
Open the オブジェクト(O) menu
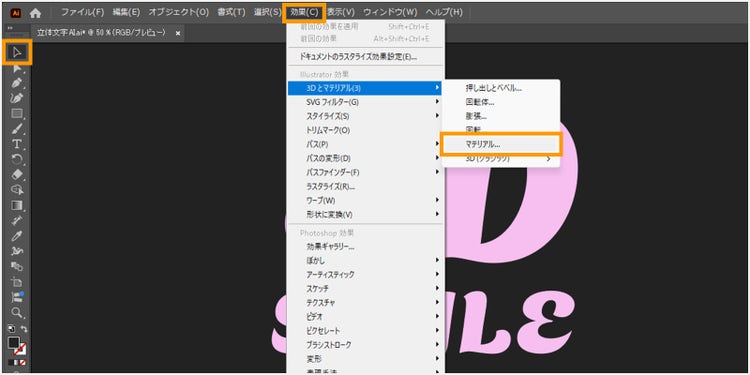(179, 12)
